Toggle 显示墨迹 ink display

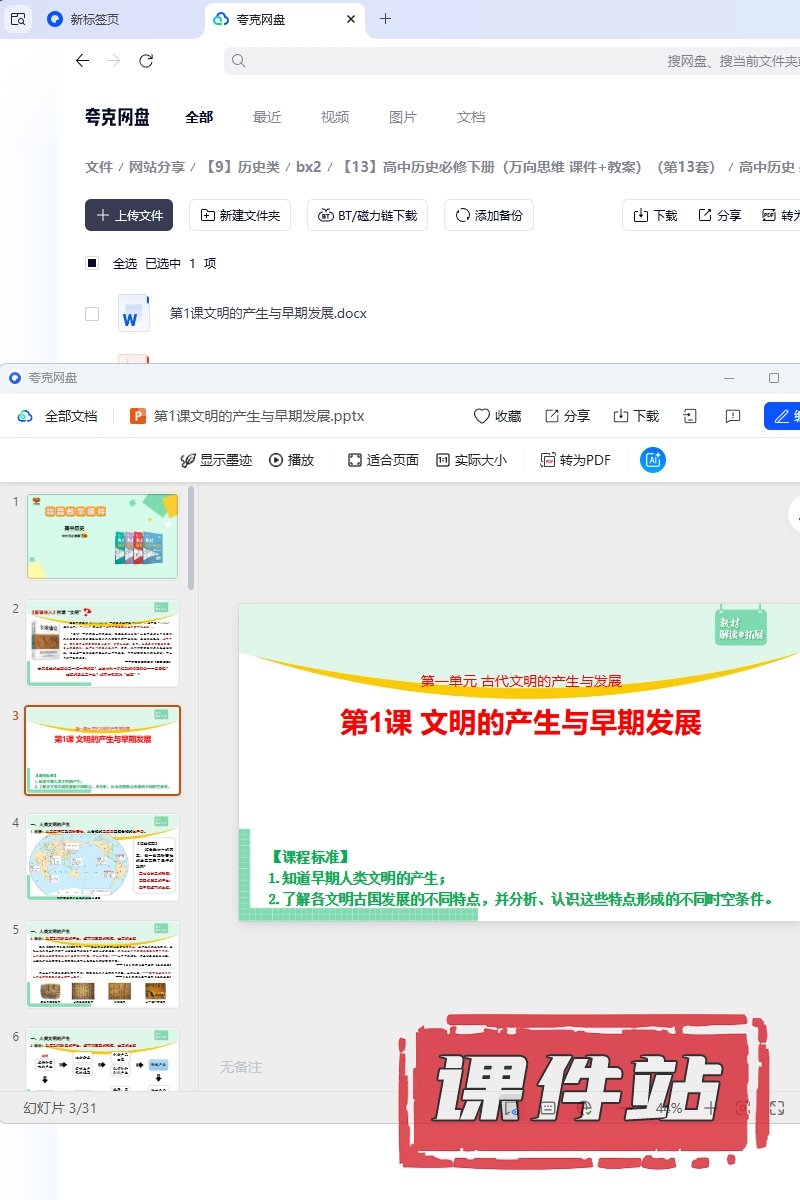215,460
